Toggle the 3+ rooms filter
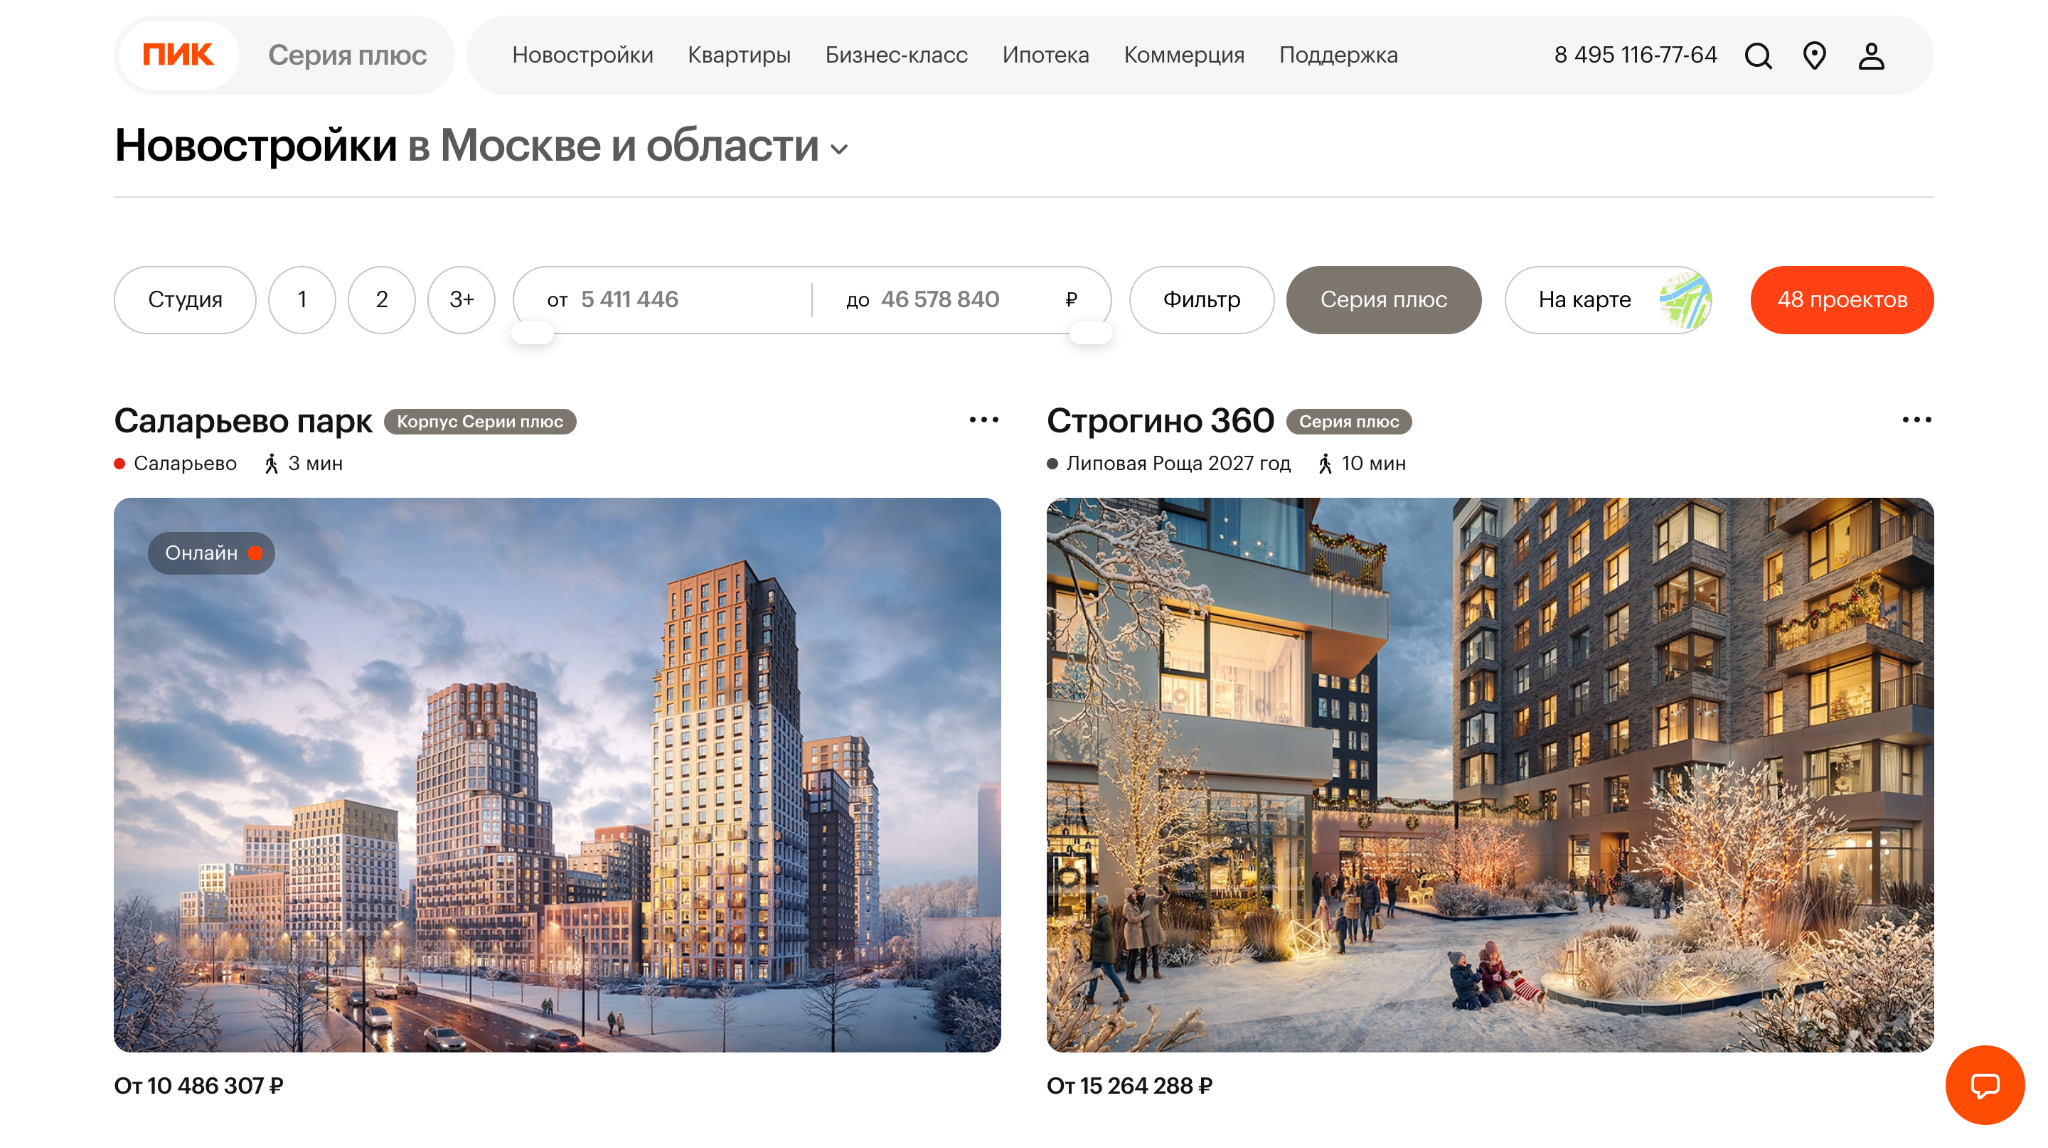This screenshot has height=1148, width=2048. click(461, 300)
